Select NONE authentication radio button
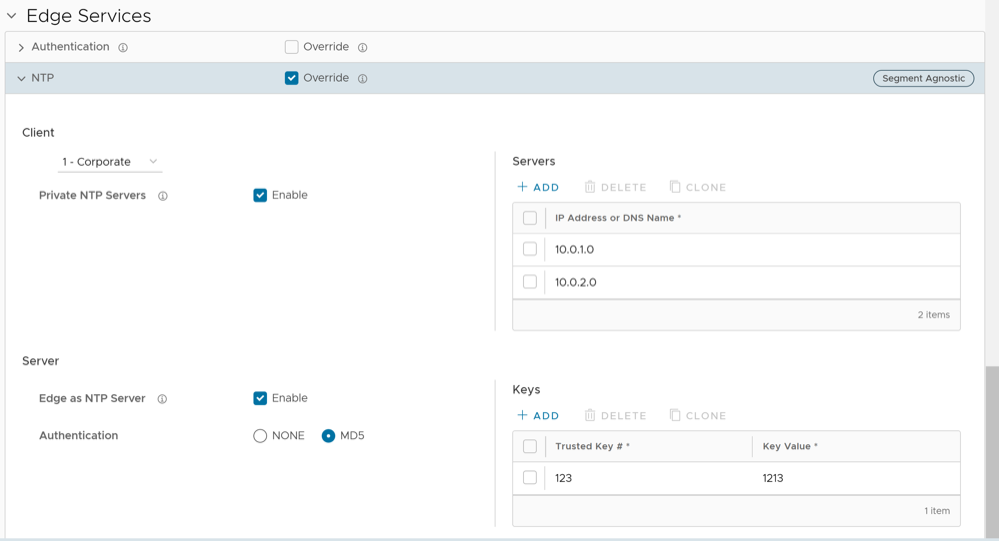 pos(260,436)
